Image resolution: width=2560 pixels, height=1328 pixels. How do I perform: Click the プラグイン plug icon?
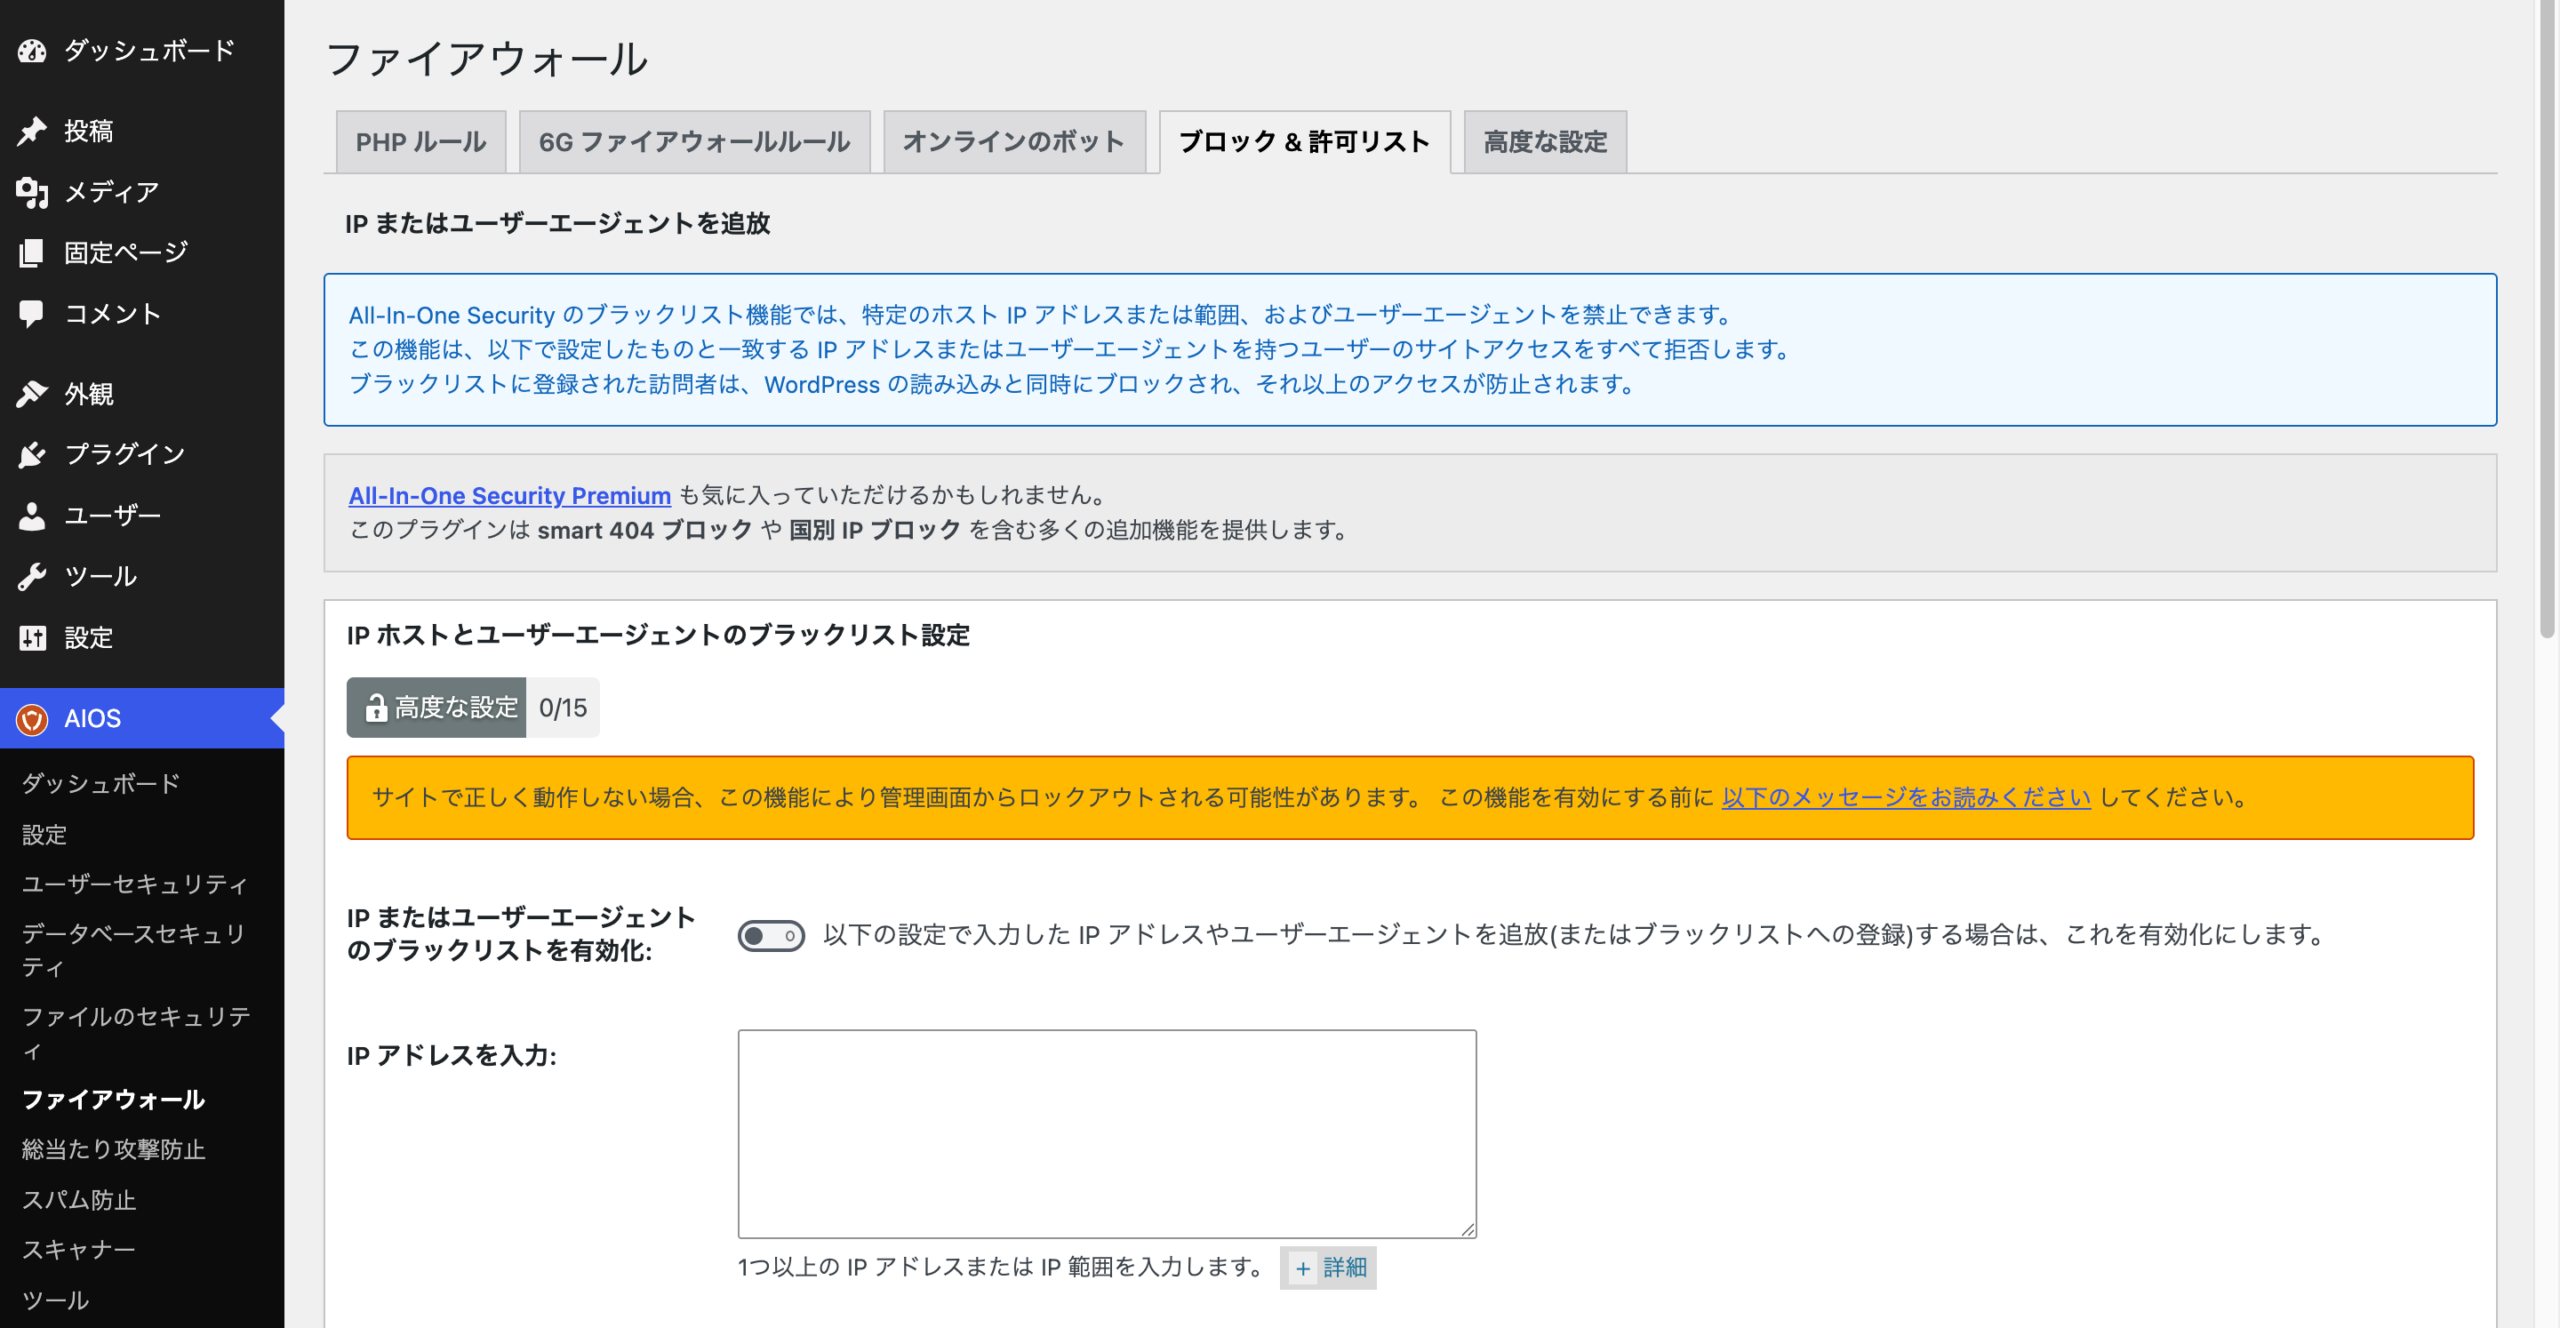pos(32,455)
